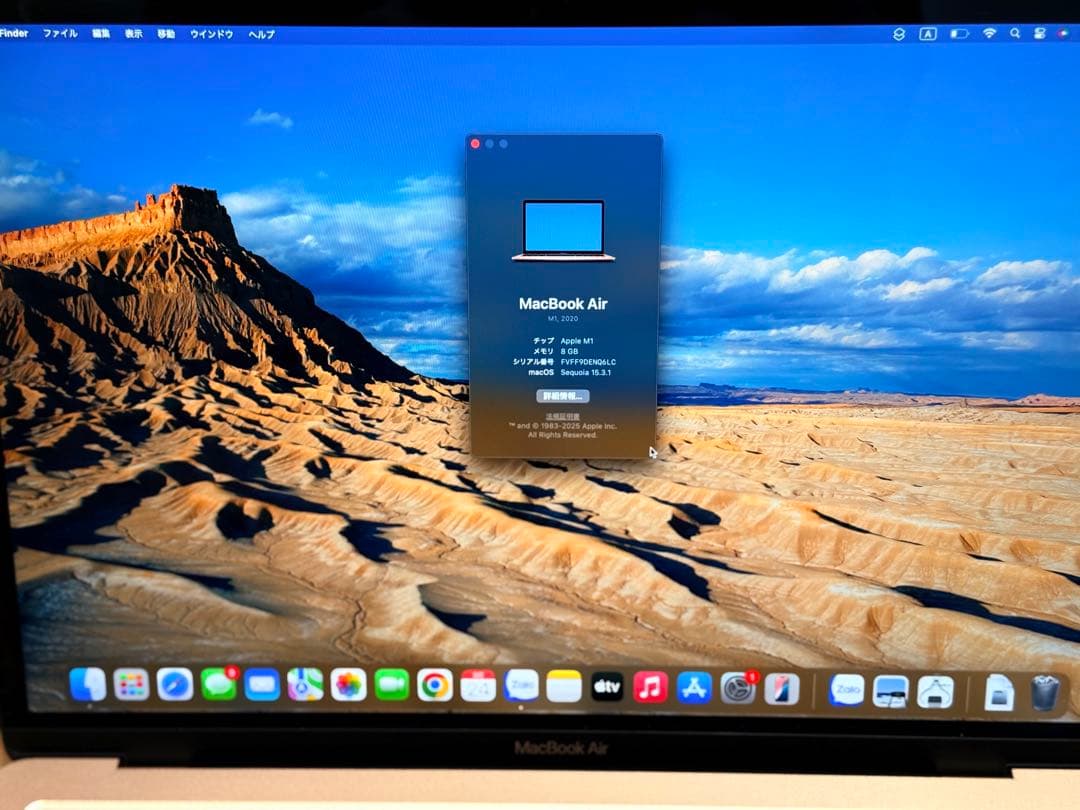This screenshot has width=1080, height=810.
Task: Launch Google Chrome from the Dock
Action: pyautogui.click(x=437, y=688)
